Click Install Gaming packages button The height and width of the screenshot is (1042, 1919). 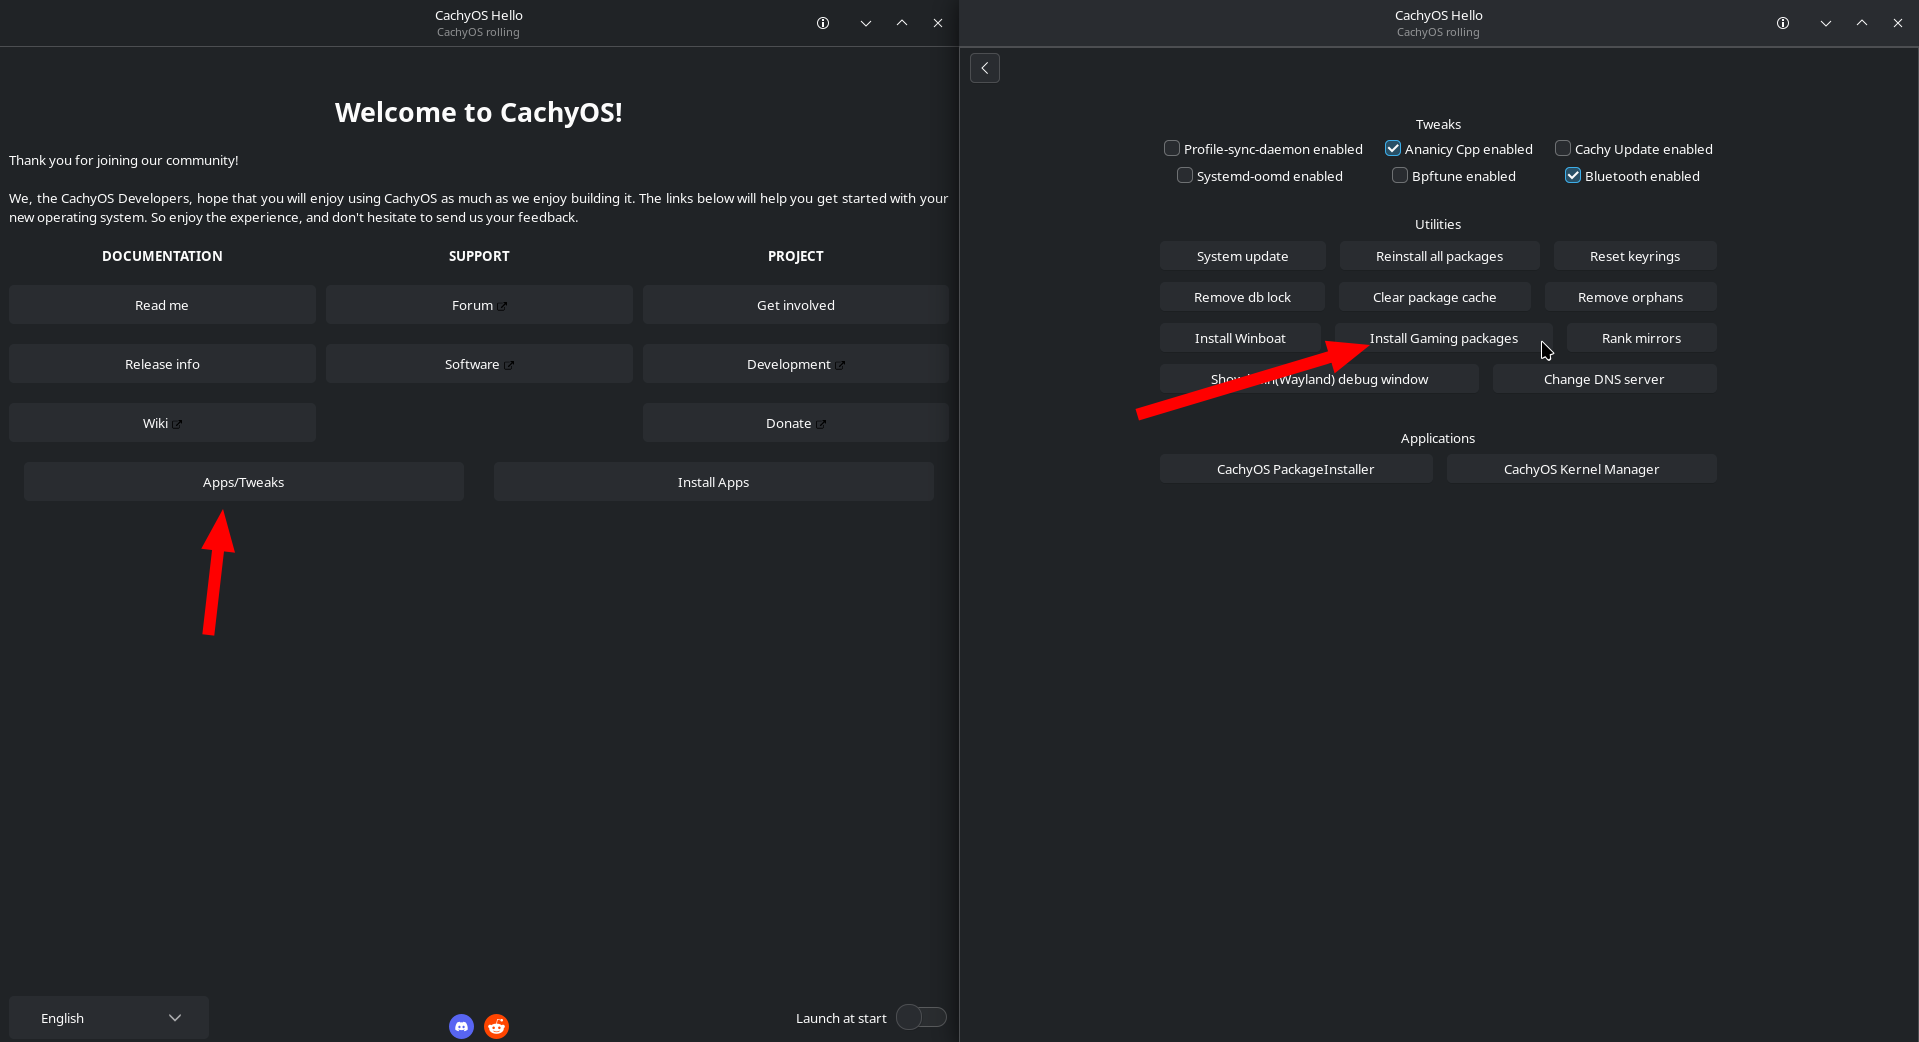(1443, 338)
